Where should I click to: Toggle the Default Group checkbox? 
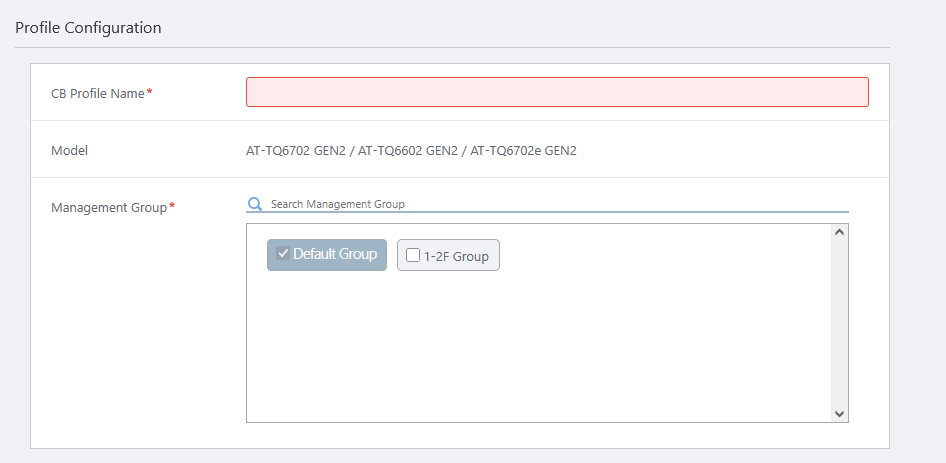283,254
